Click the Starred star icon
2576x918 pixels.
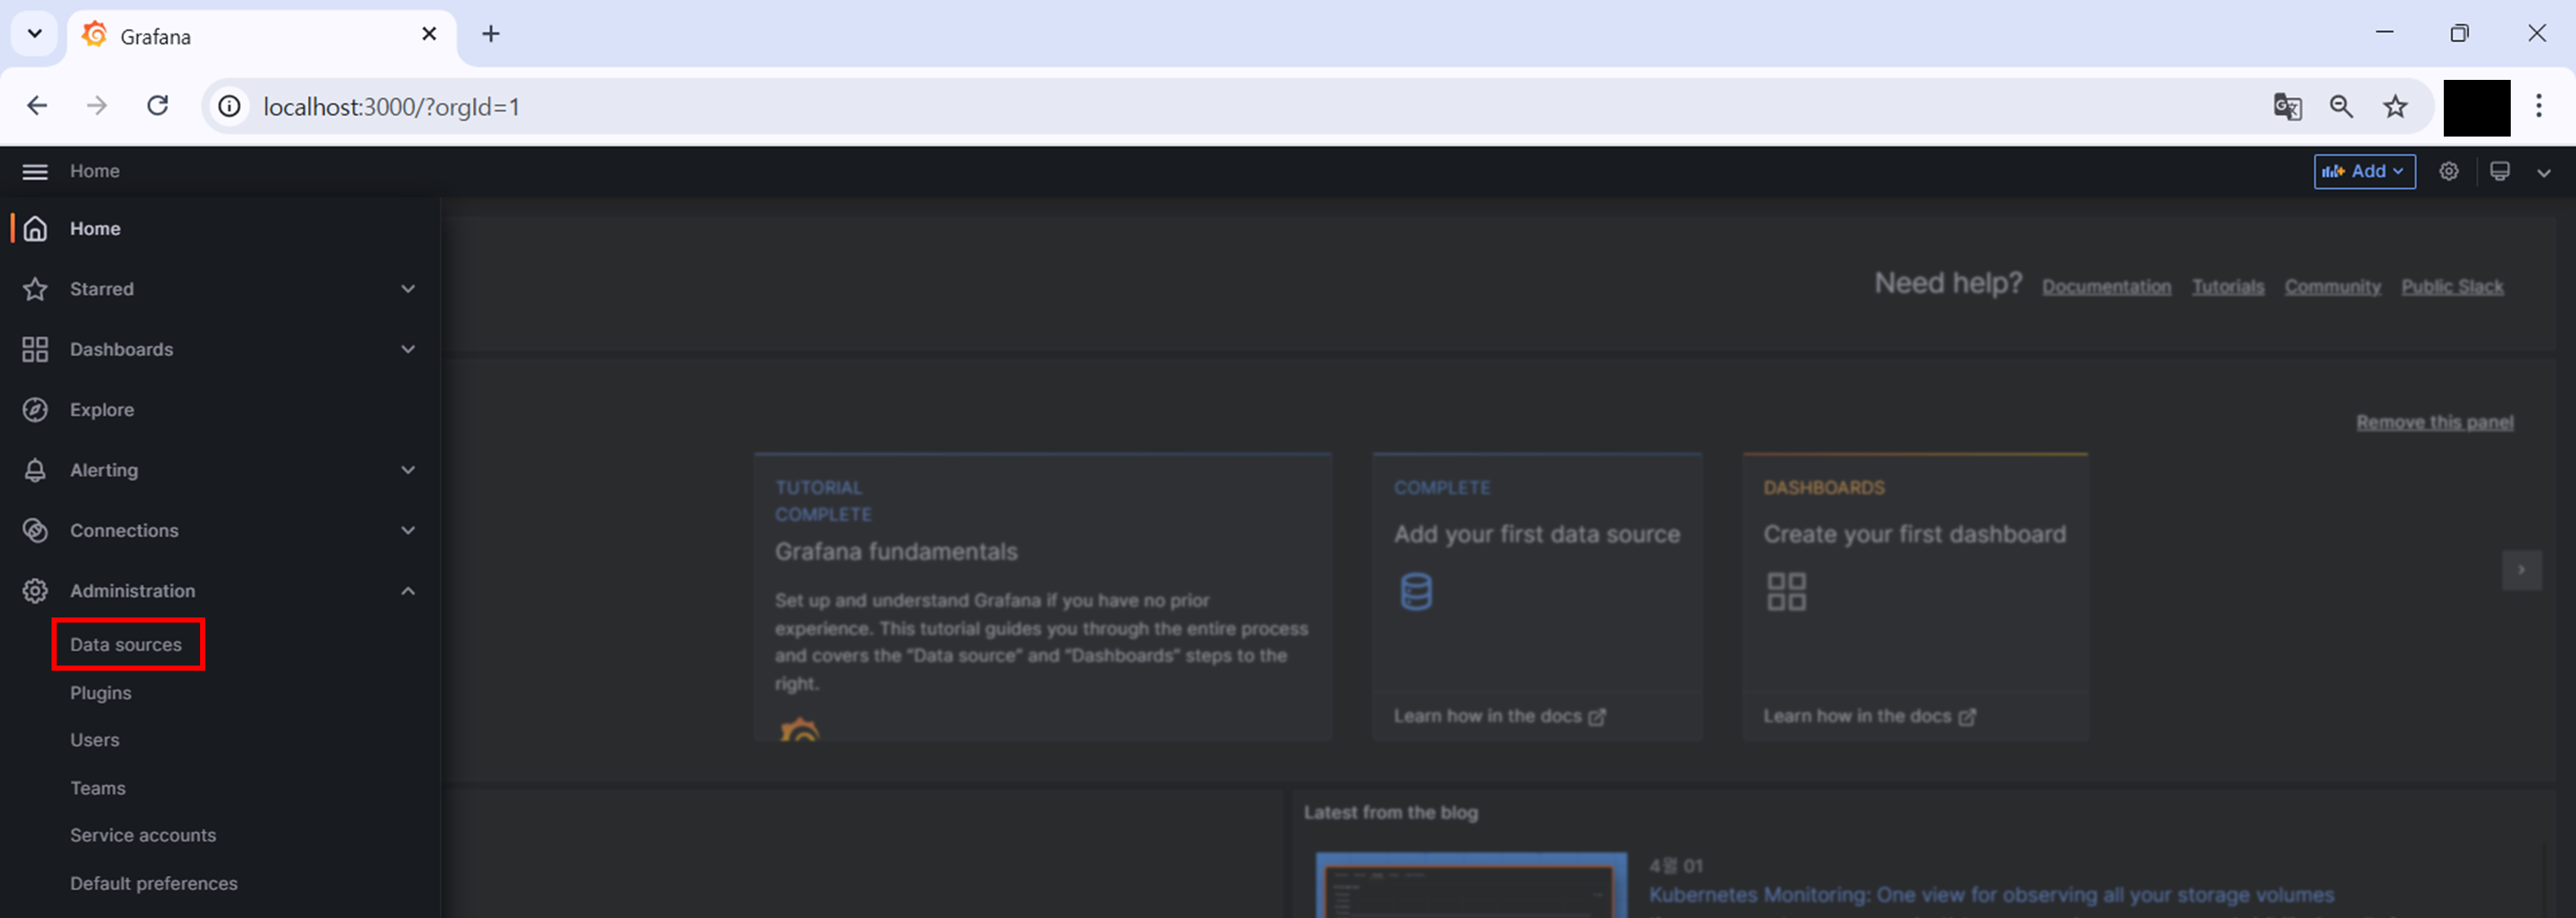(35, 289)
